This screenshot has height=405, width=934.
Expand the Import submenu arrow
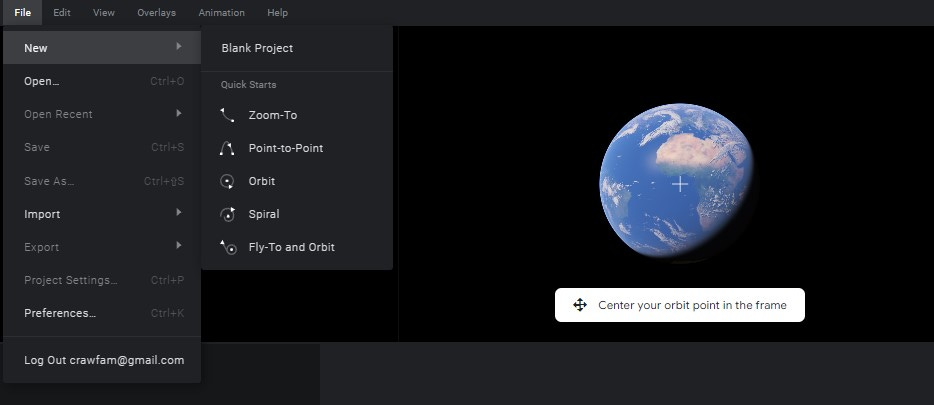179,212
